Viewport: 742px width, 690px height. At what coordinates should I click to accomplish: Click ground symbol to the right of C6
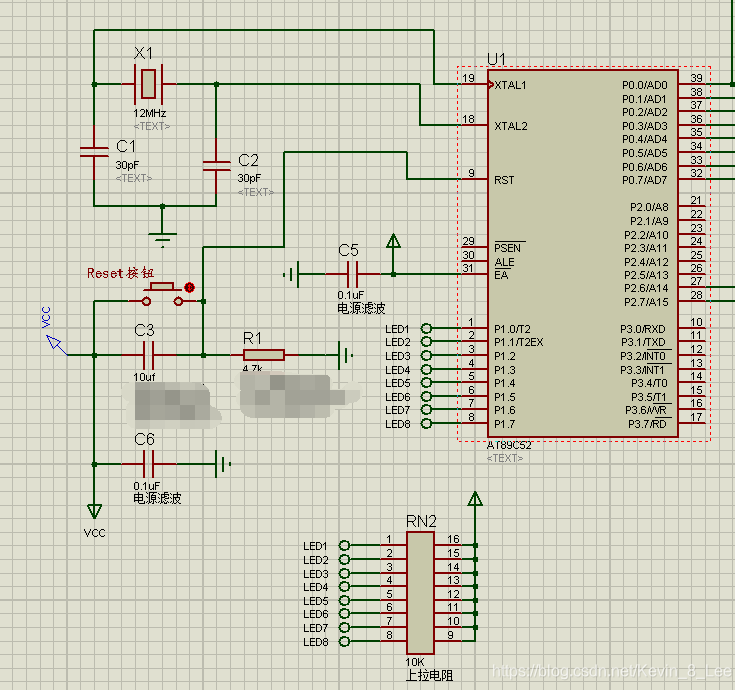[223, 464]
